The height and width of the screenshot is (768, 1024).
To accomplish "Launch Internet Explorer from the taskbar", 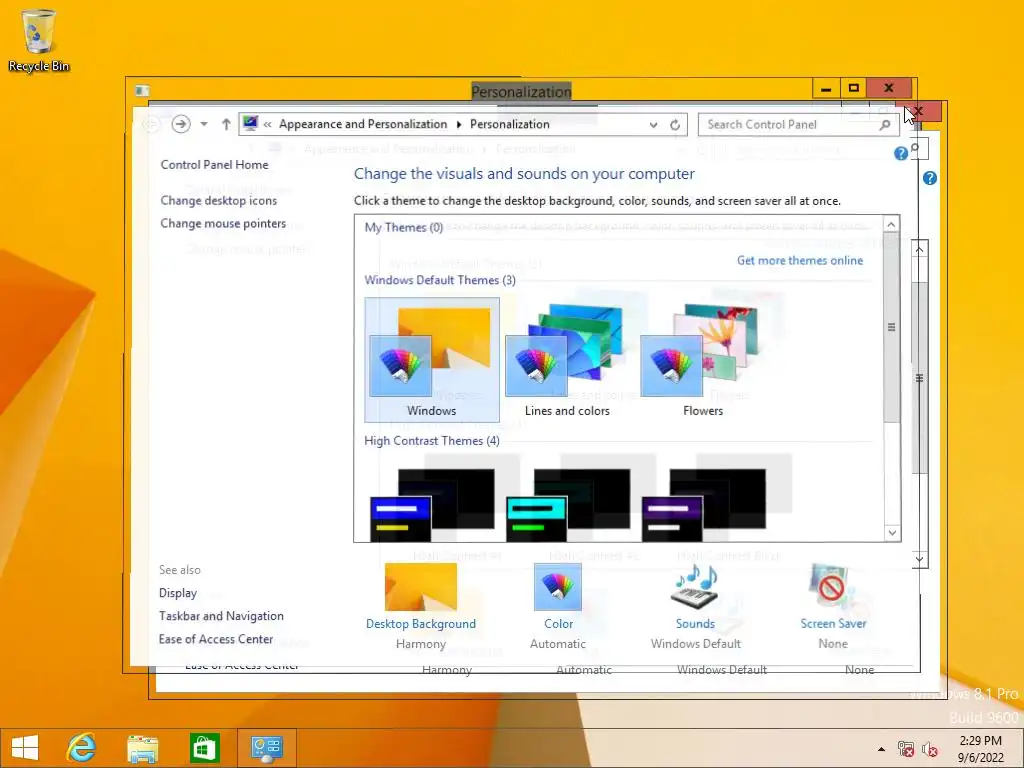I will click(82, 748).
